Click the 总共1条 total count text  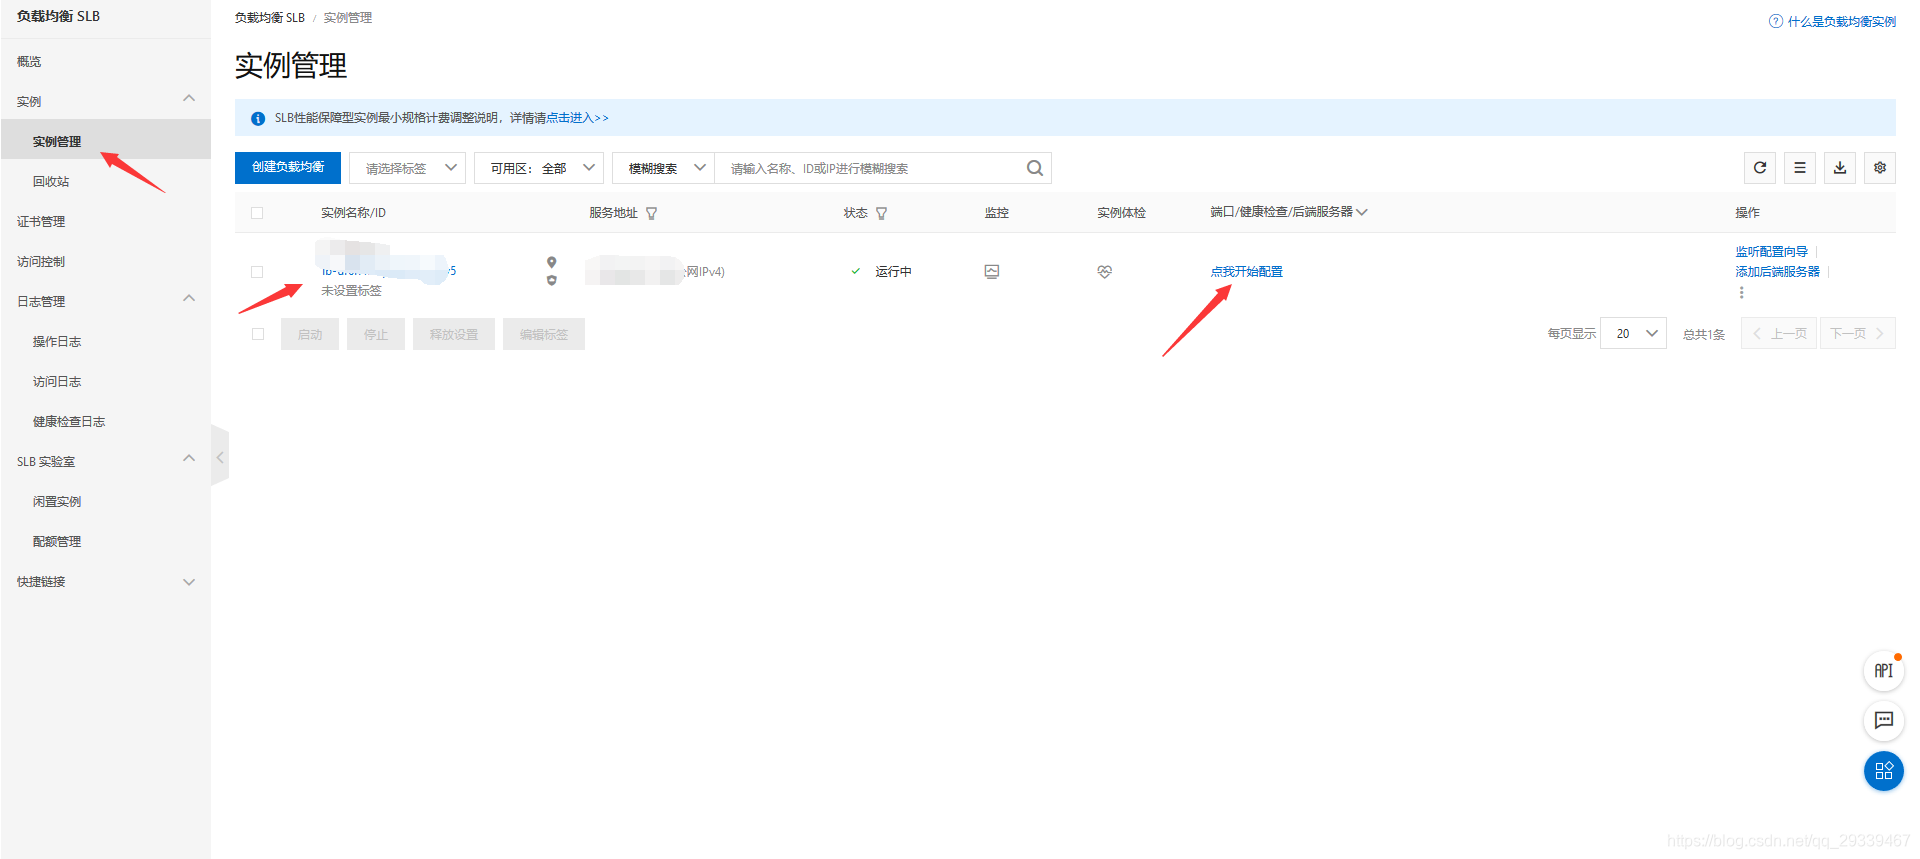click(1704, 334)
